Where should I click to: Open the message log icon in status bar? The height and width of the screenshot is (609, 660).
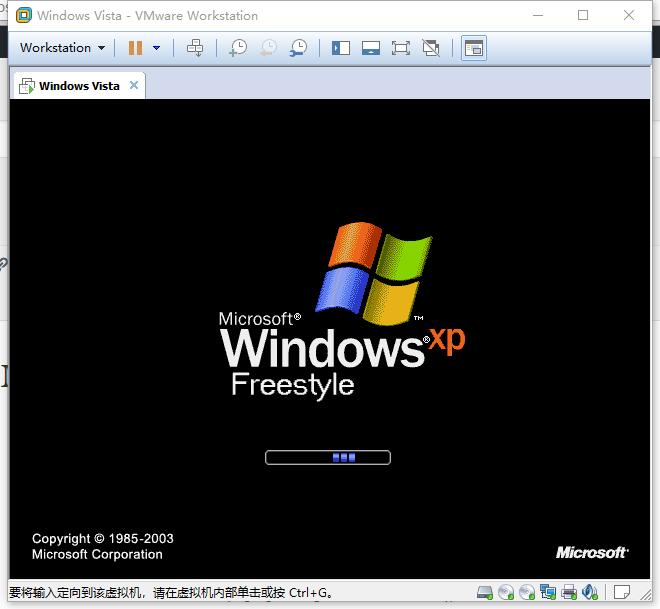pos(622,593)
